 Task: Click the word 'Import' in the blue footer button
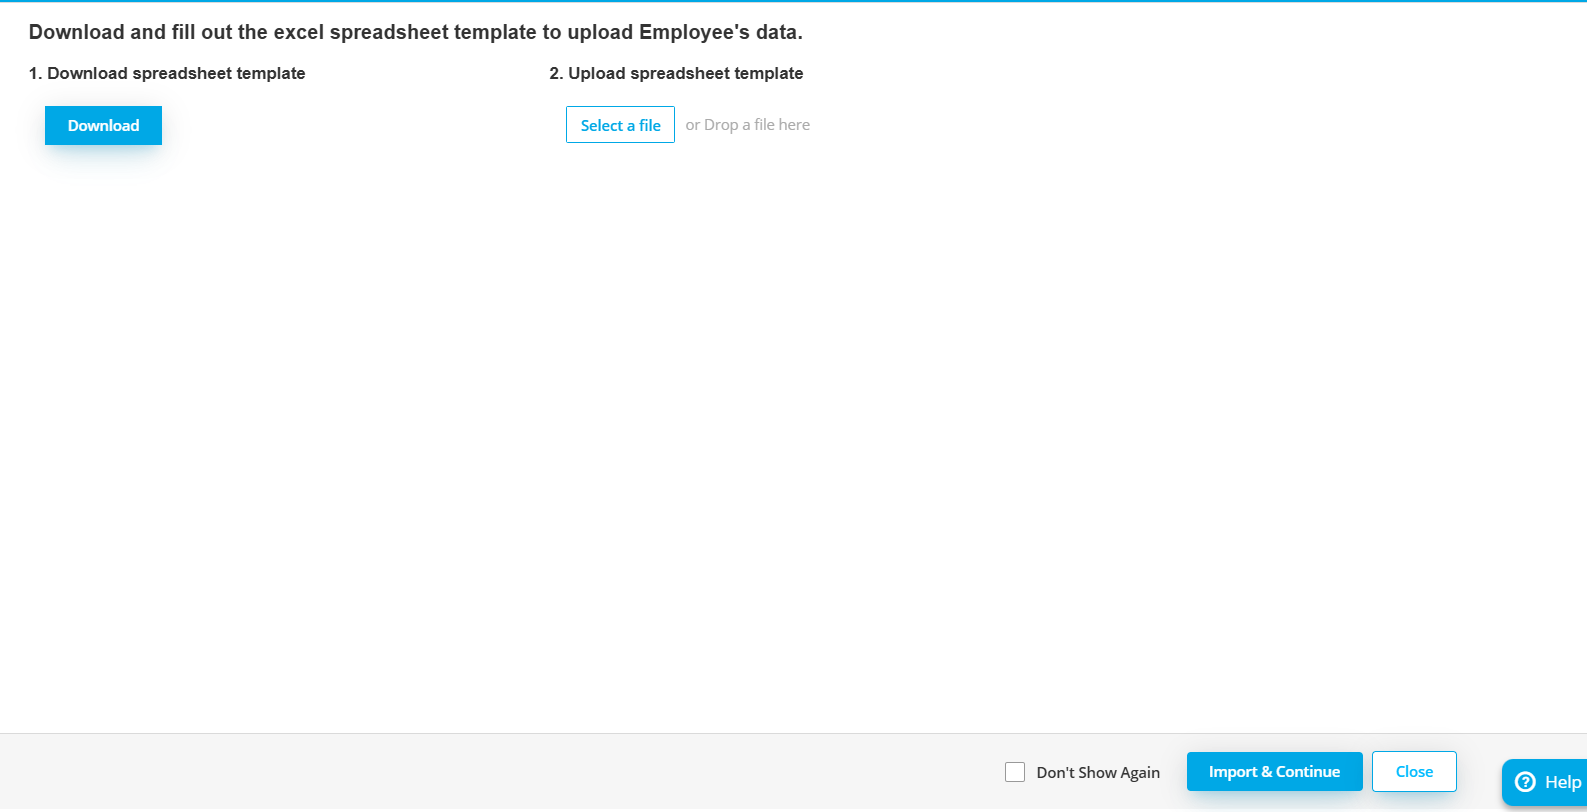coord(1232,772)
